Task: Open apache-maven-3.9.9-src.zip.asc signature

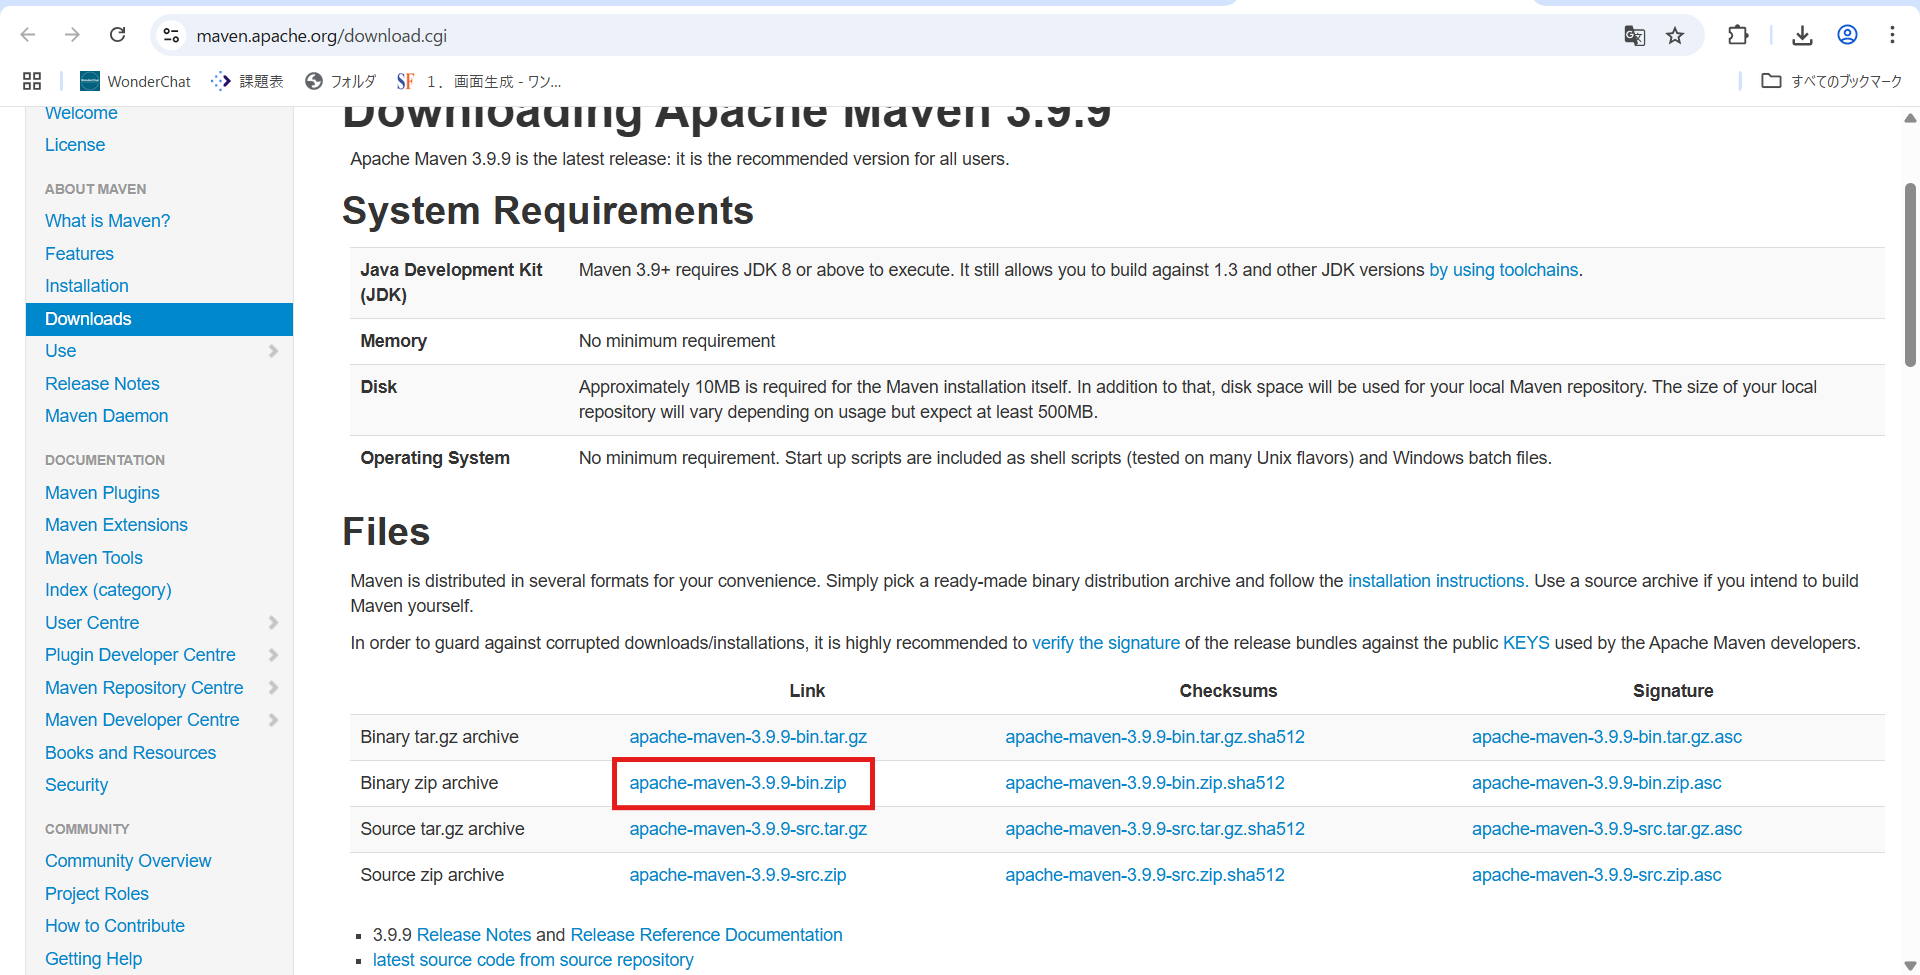Action: pyautogui.click(x=1597, y=875)
